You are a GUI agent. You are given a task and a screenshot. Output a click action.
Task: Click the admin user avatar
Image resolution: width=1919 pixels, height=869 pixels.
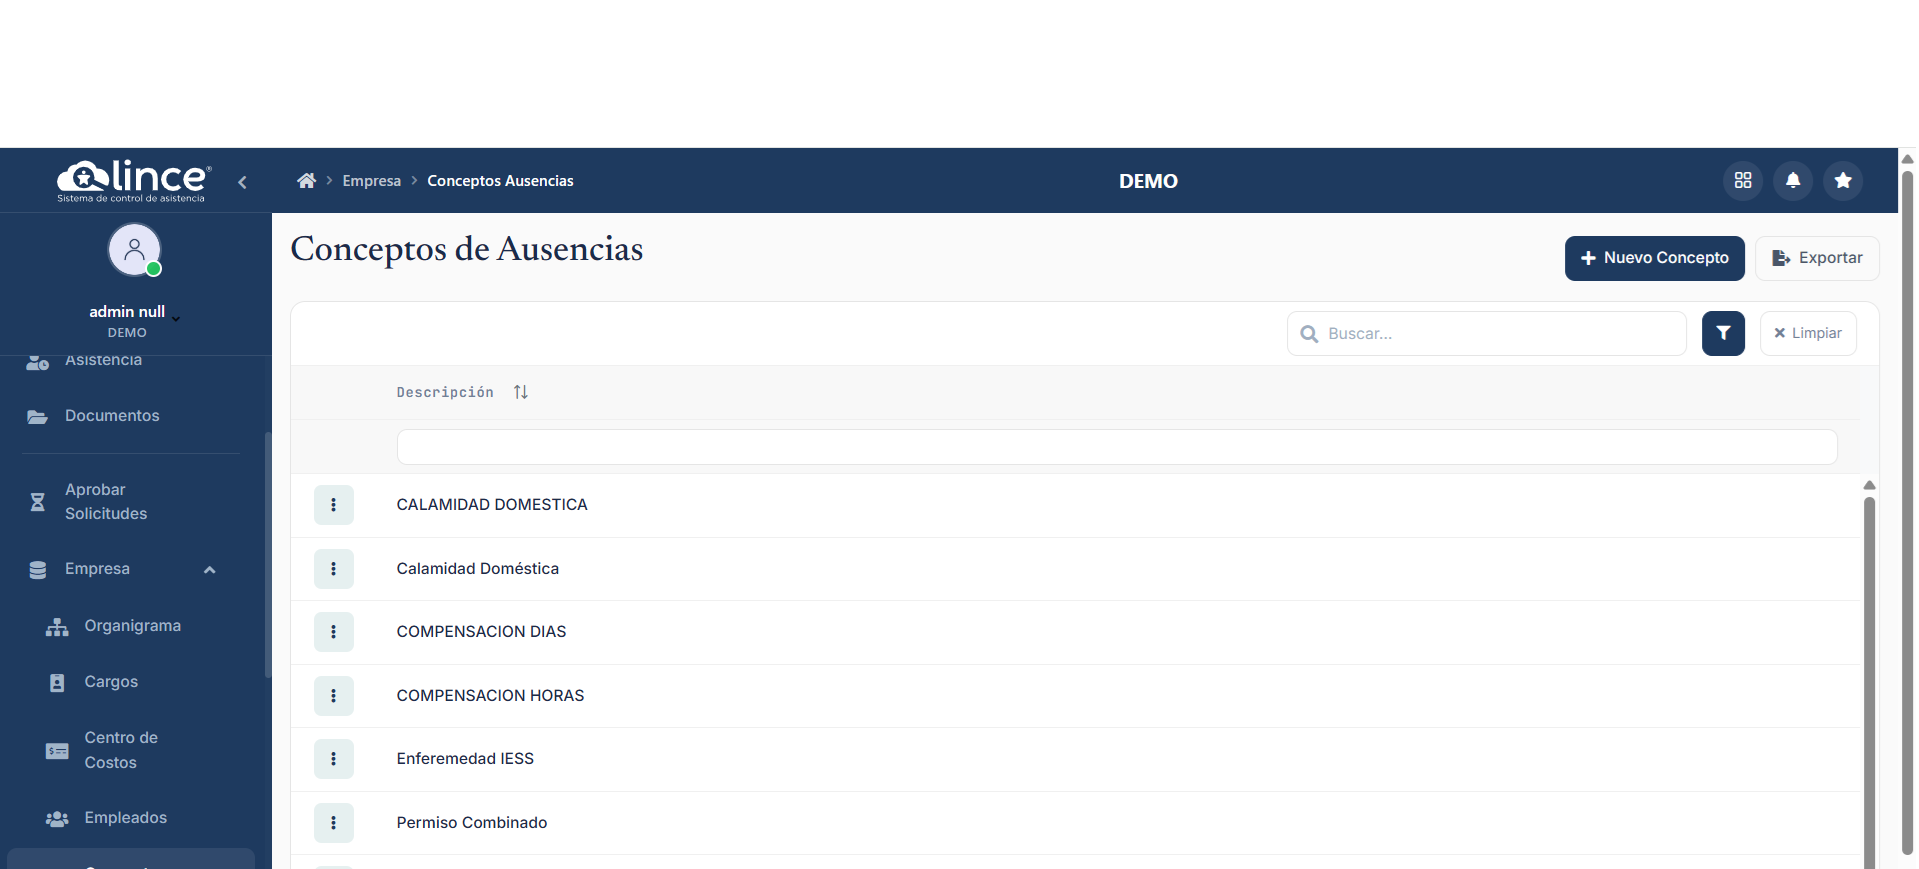click(x=134, y=250)
